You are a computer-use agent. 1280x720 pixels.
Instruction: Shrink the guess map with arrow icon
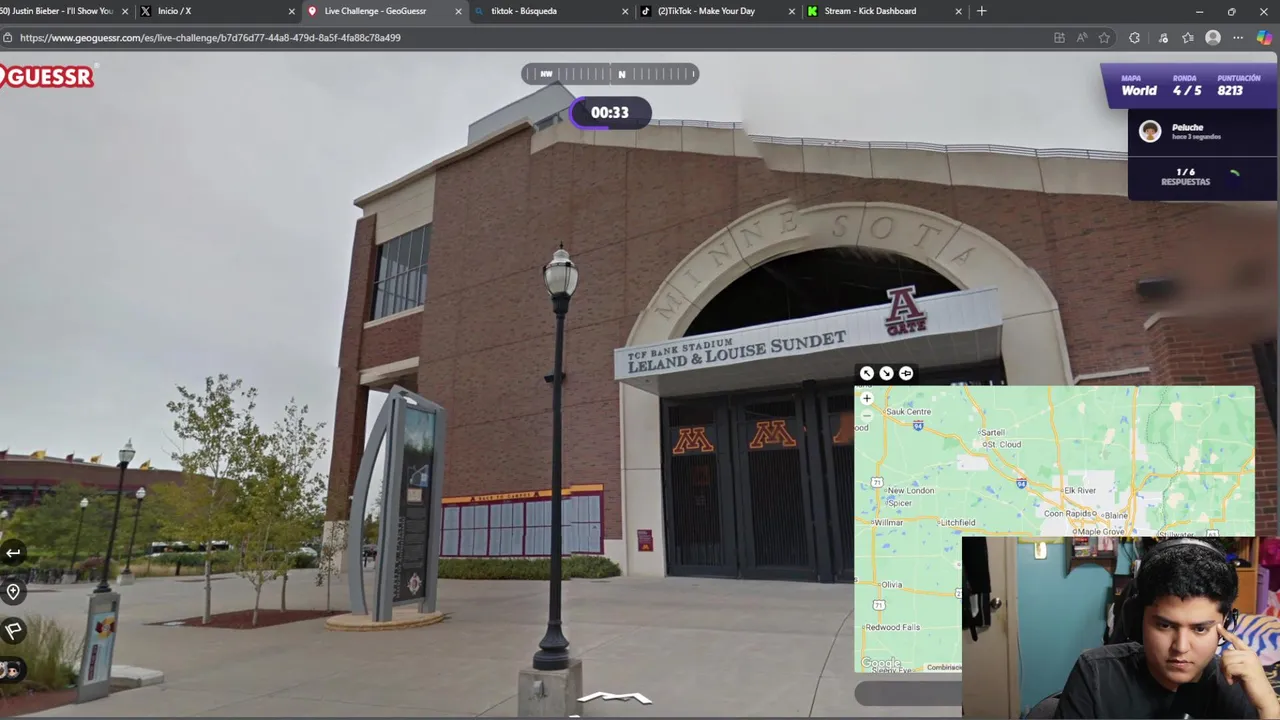click(886, 373)
